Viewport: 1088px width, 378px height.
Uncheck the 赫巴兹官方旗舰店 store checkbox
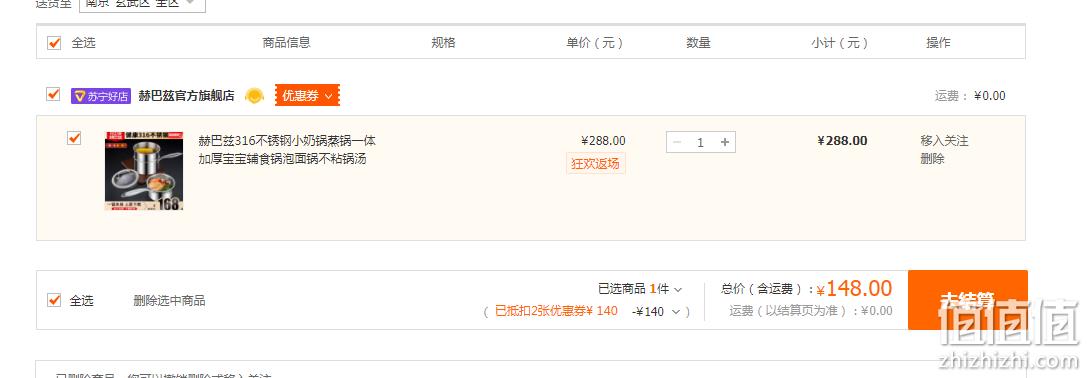pos(53,94)
